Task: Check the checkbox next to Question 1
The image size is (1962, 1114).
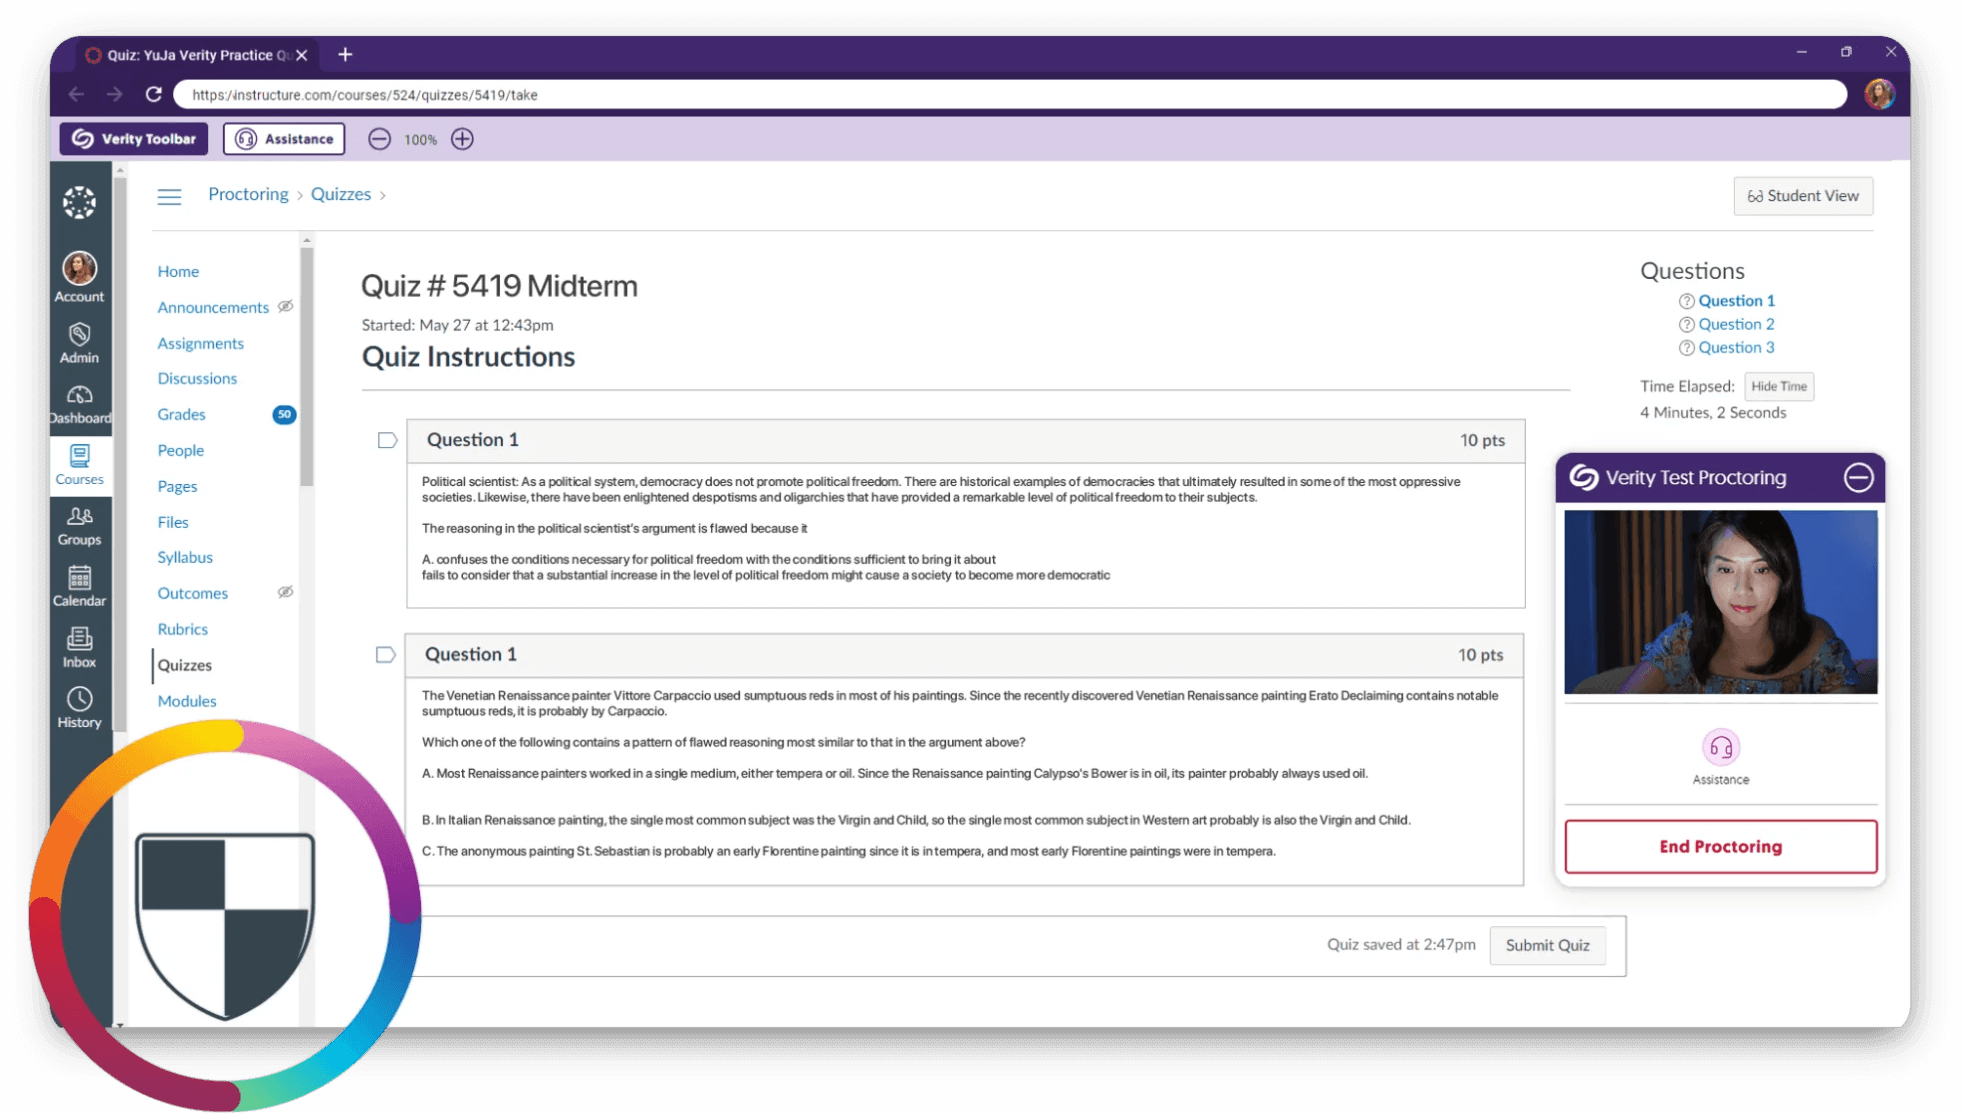Action: (x=385, y=440)
